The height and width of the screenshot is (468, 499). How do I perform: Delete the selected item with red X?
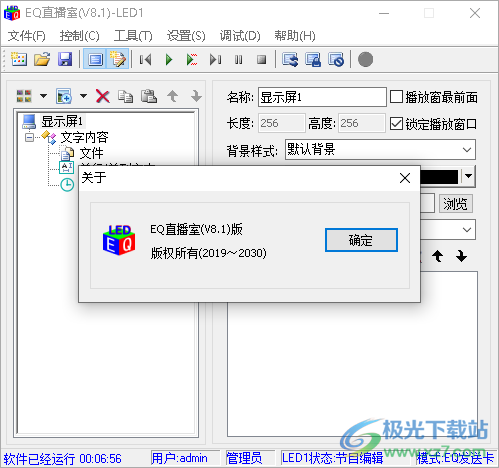tap(103, 96)
